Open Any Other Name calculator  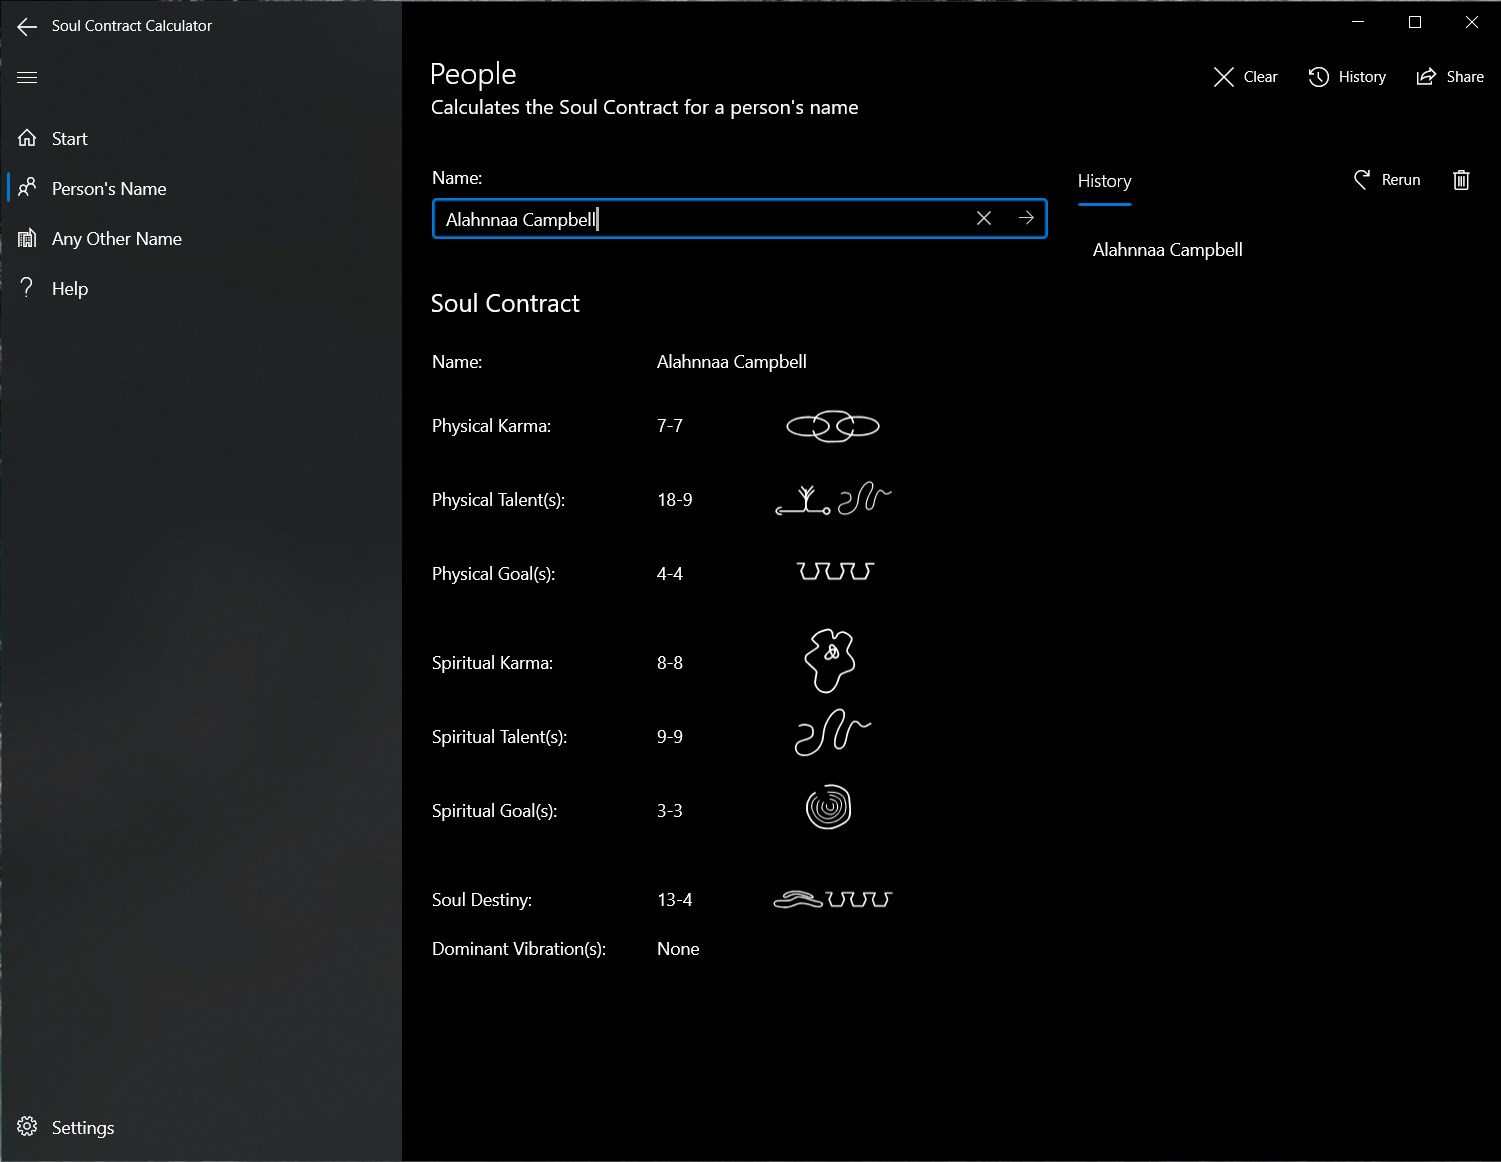(116, 239)
